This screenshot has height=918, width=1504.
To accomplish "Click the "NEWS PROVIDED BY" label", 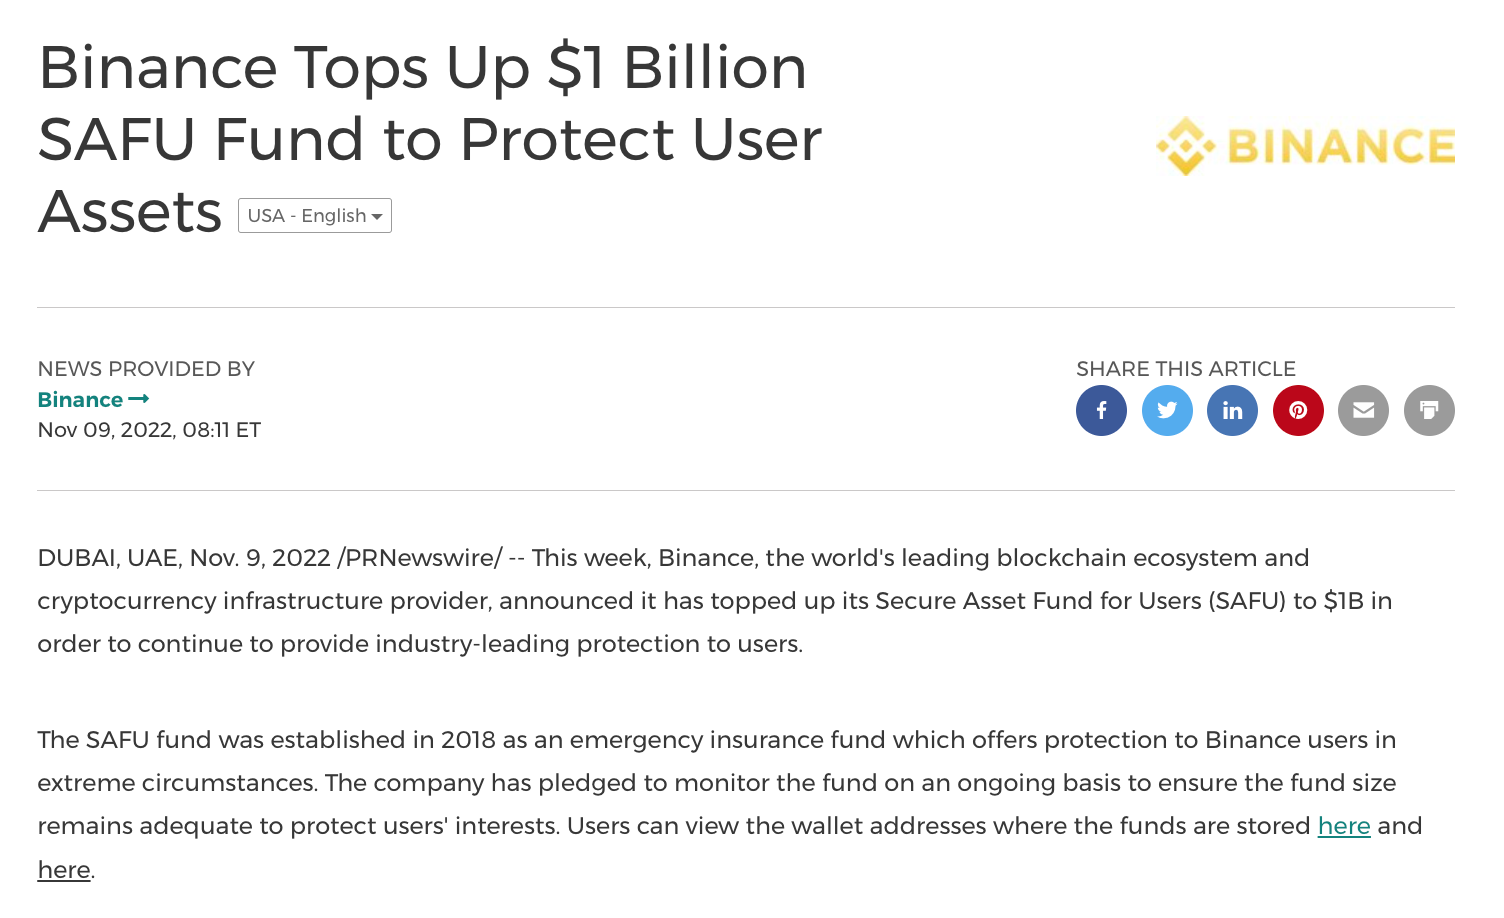I will pyautogui.click(x=146, y=369).
